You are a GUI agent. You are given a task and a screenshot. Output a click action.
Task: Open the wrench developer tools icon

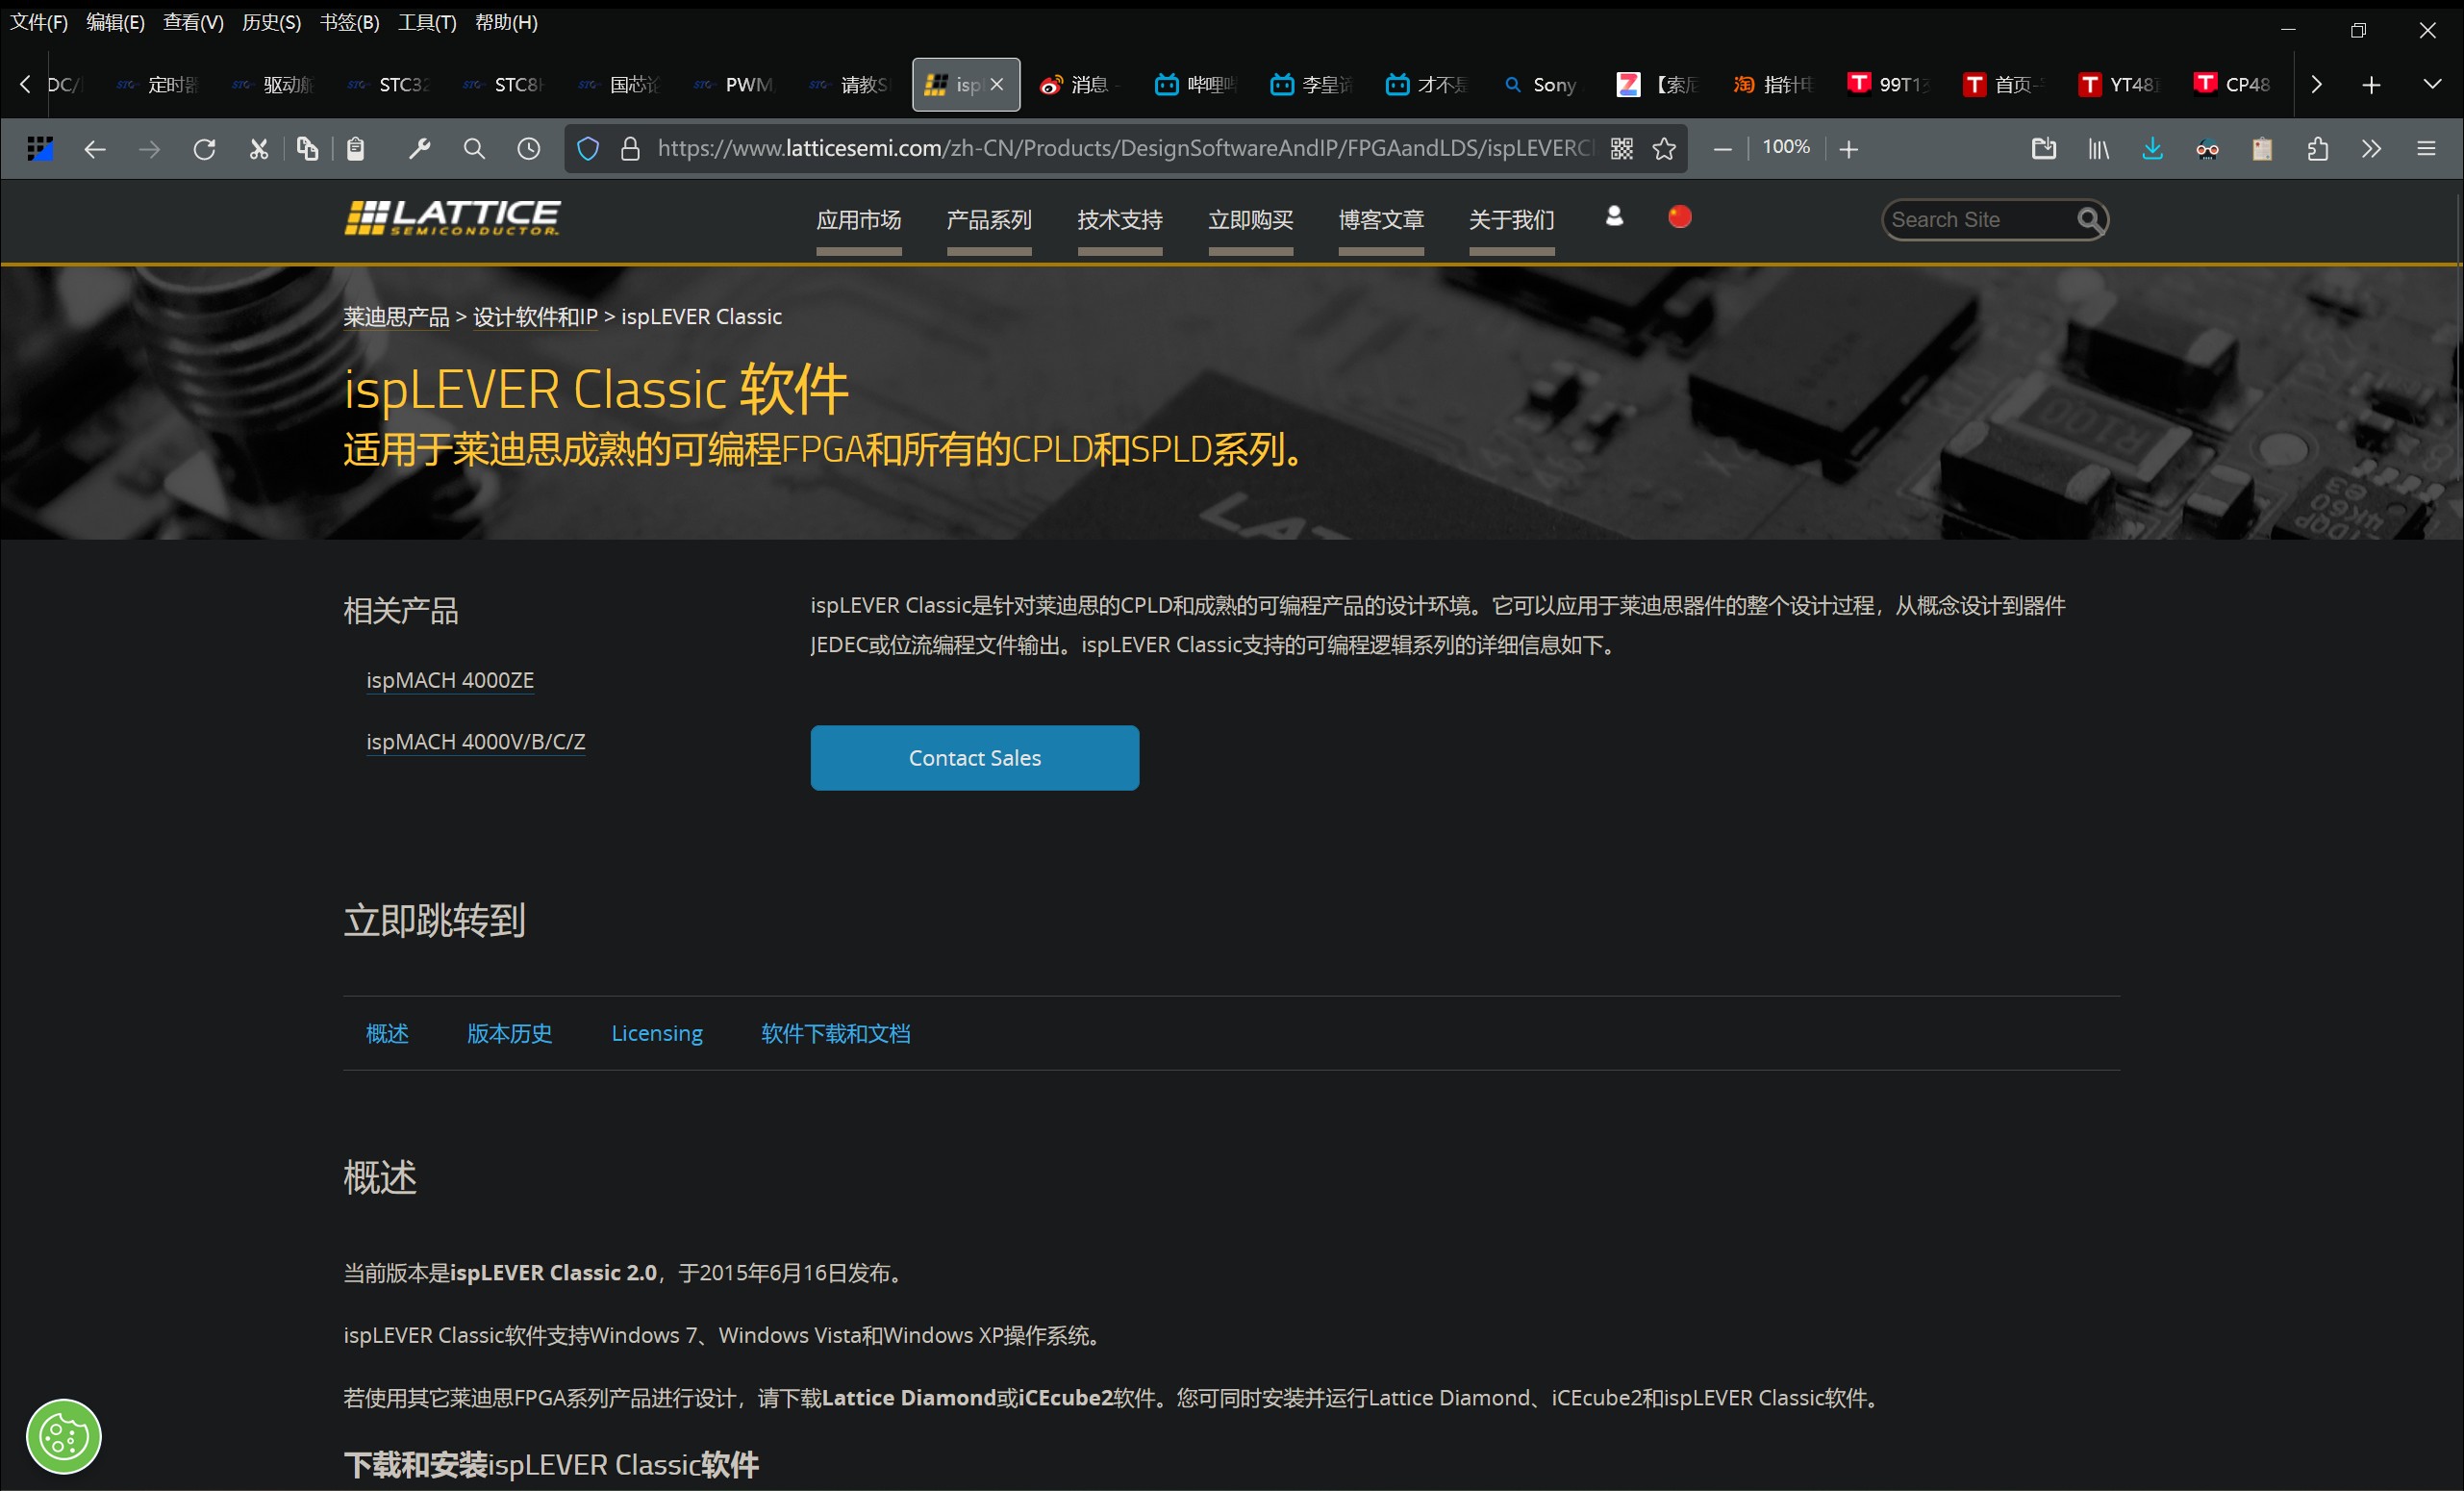point(419,149)
